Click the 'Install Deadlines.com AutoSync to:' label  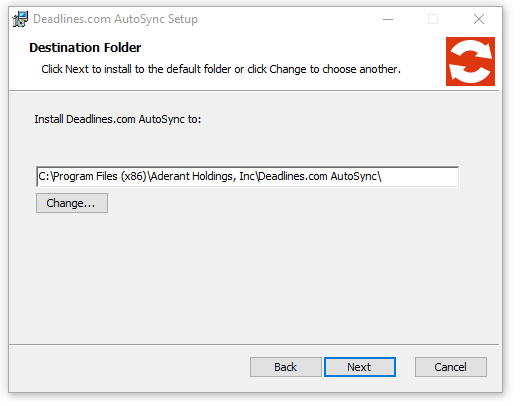pos(120,121)
